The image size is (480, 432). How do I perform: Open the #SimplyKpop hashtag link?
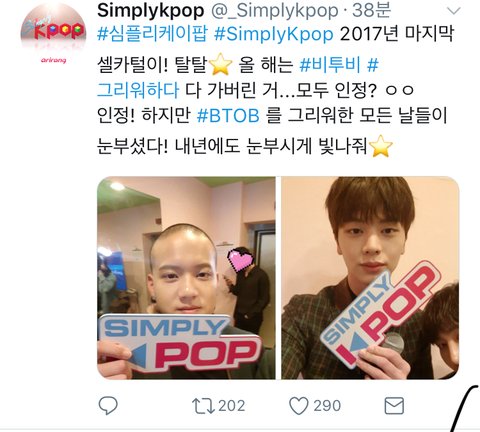click(274, 34)
